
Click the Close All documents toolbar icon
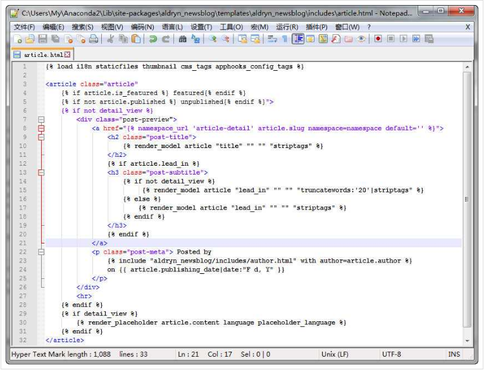81,39
